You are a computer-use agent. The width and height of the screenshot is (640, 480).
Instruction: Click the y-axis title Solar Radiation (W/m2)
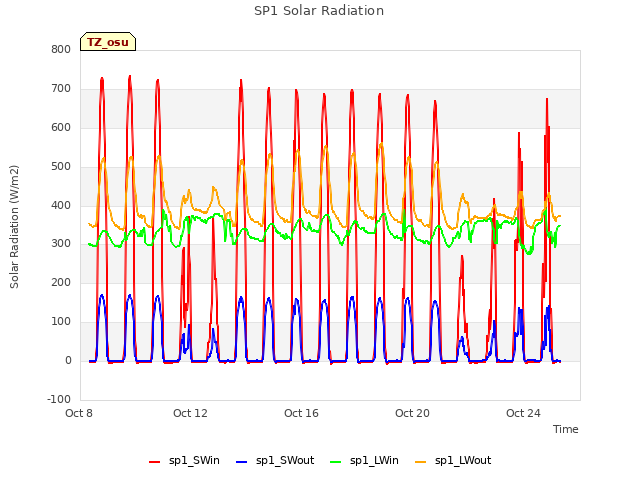tap(14, 227)
